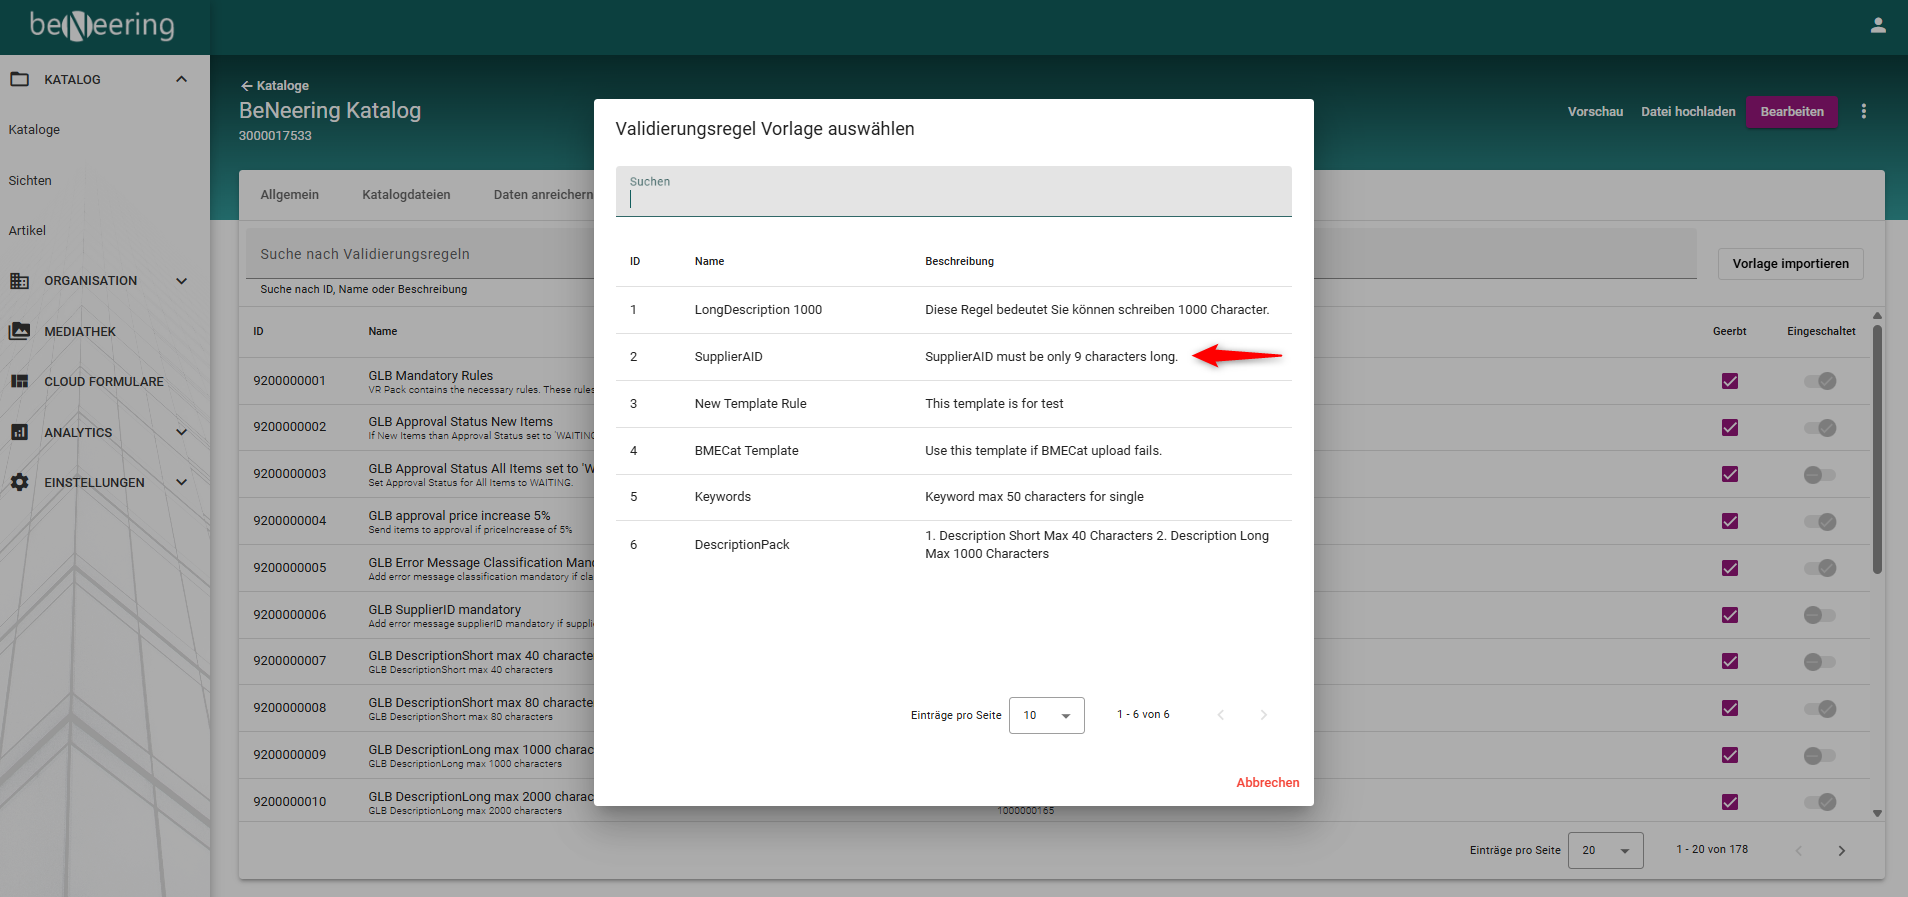Uncheck Geerbt checkbox for rule 9200000001
Image resolution: width=1908 pixels, height=897 pixels.
pos(1729,381)
